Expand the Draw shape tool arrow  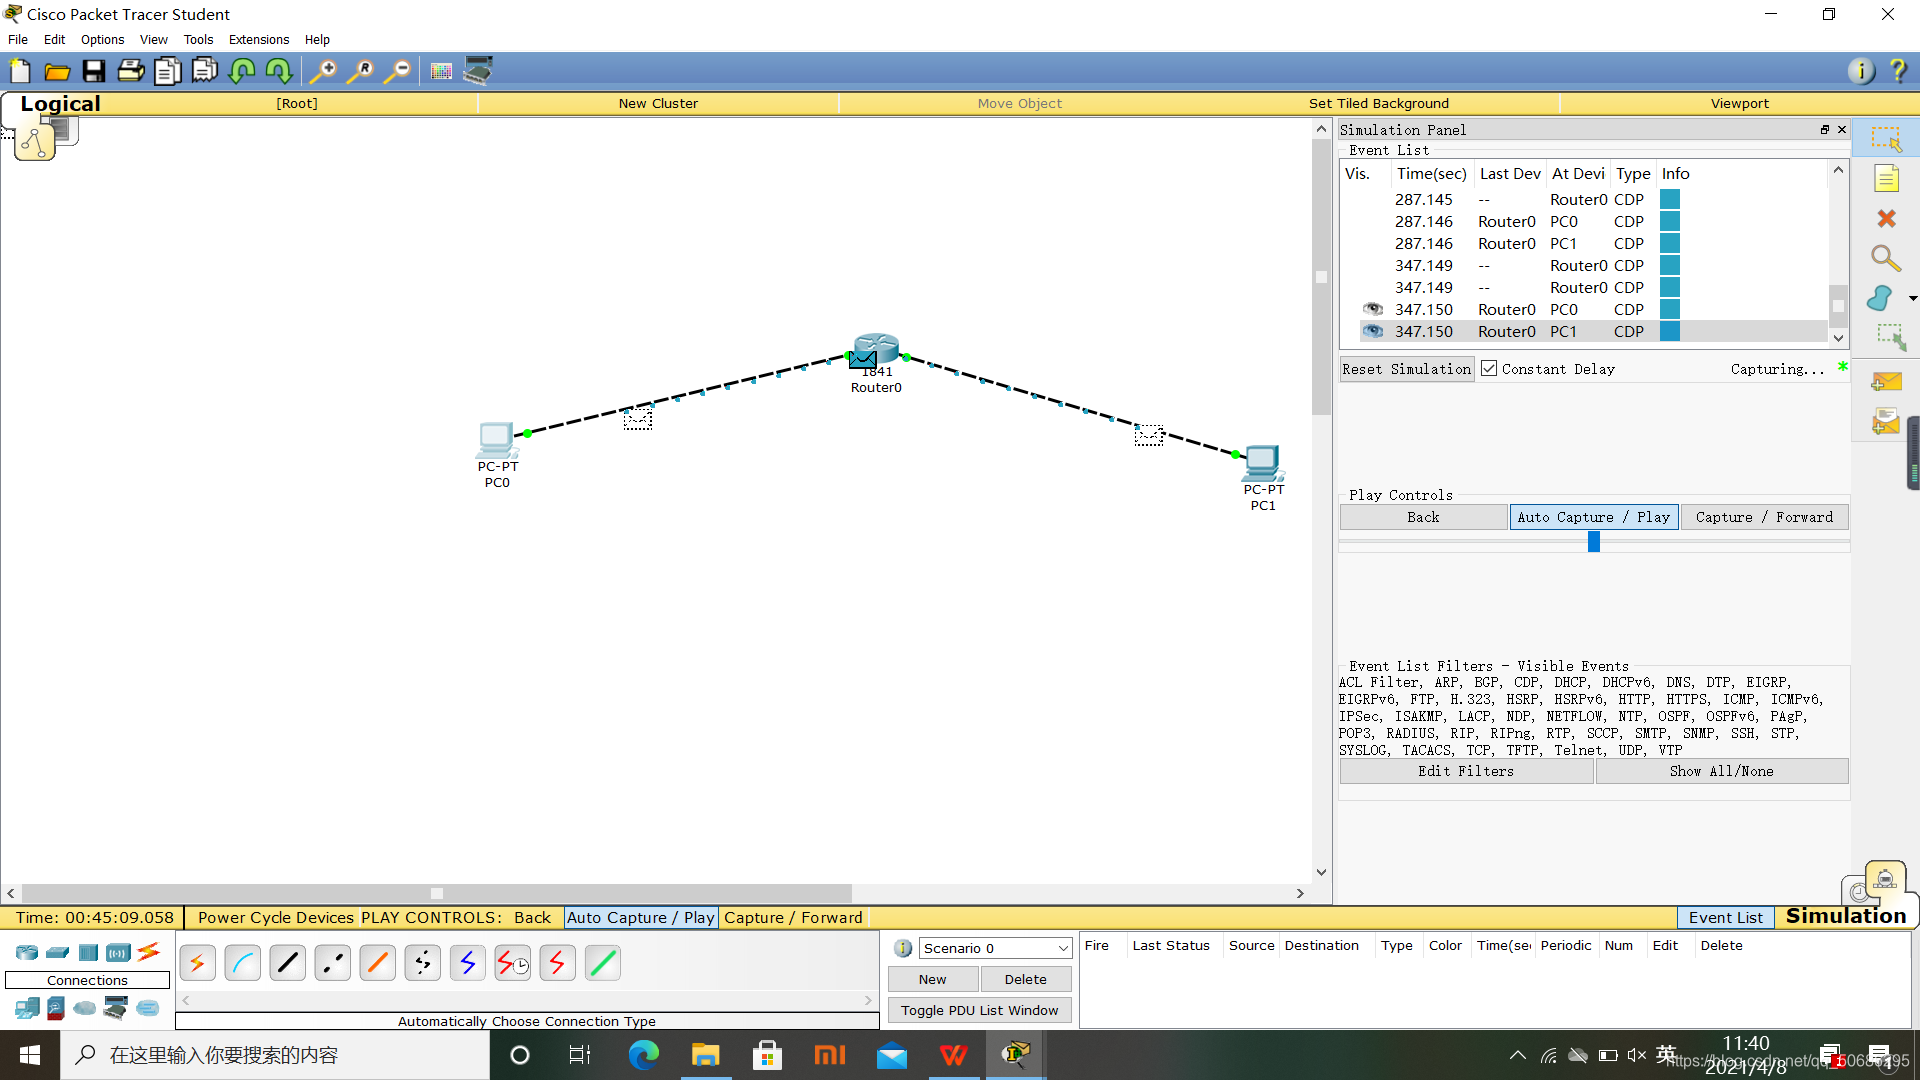pos(1912,298)
